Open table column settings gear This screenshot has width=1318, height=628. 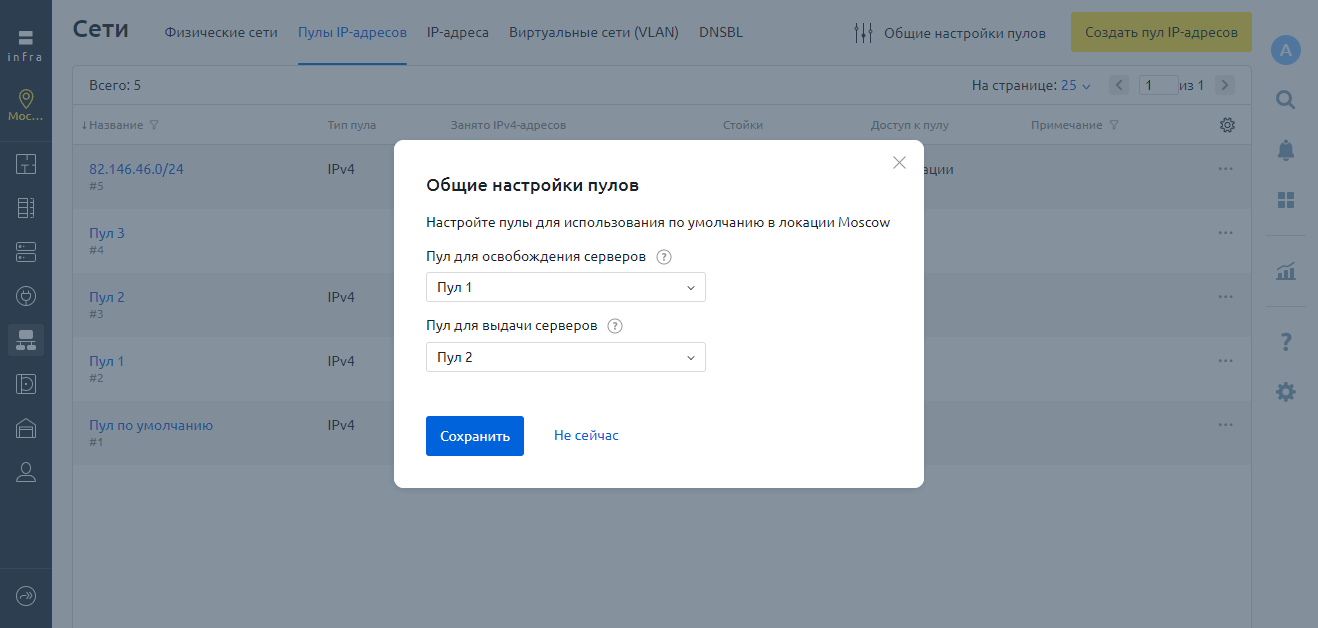pyautogui.click(x=1227, y=125)
